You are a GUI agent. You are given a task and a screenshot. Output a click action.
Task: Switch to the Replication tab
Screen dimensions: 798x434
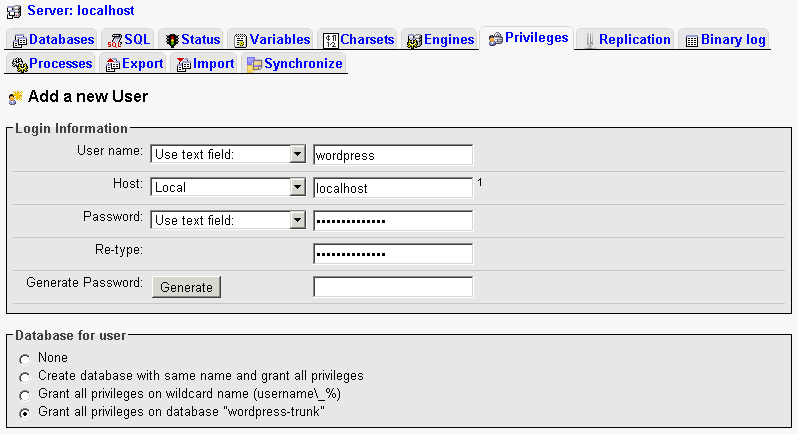[627, 40]
